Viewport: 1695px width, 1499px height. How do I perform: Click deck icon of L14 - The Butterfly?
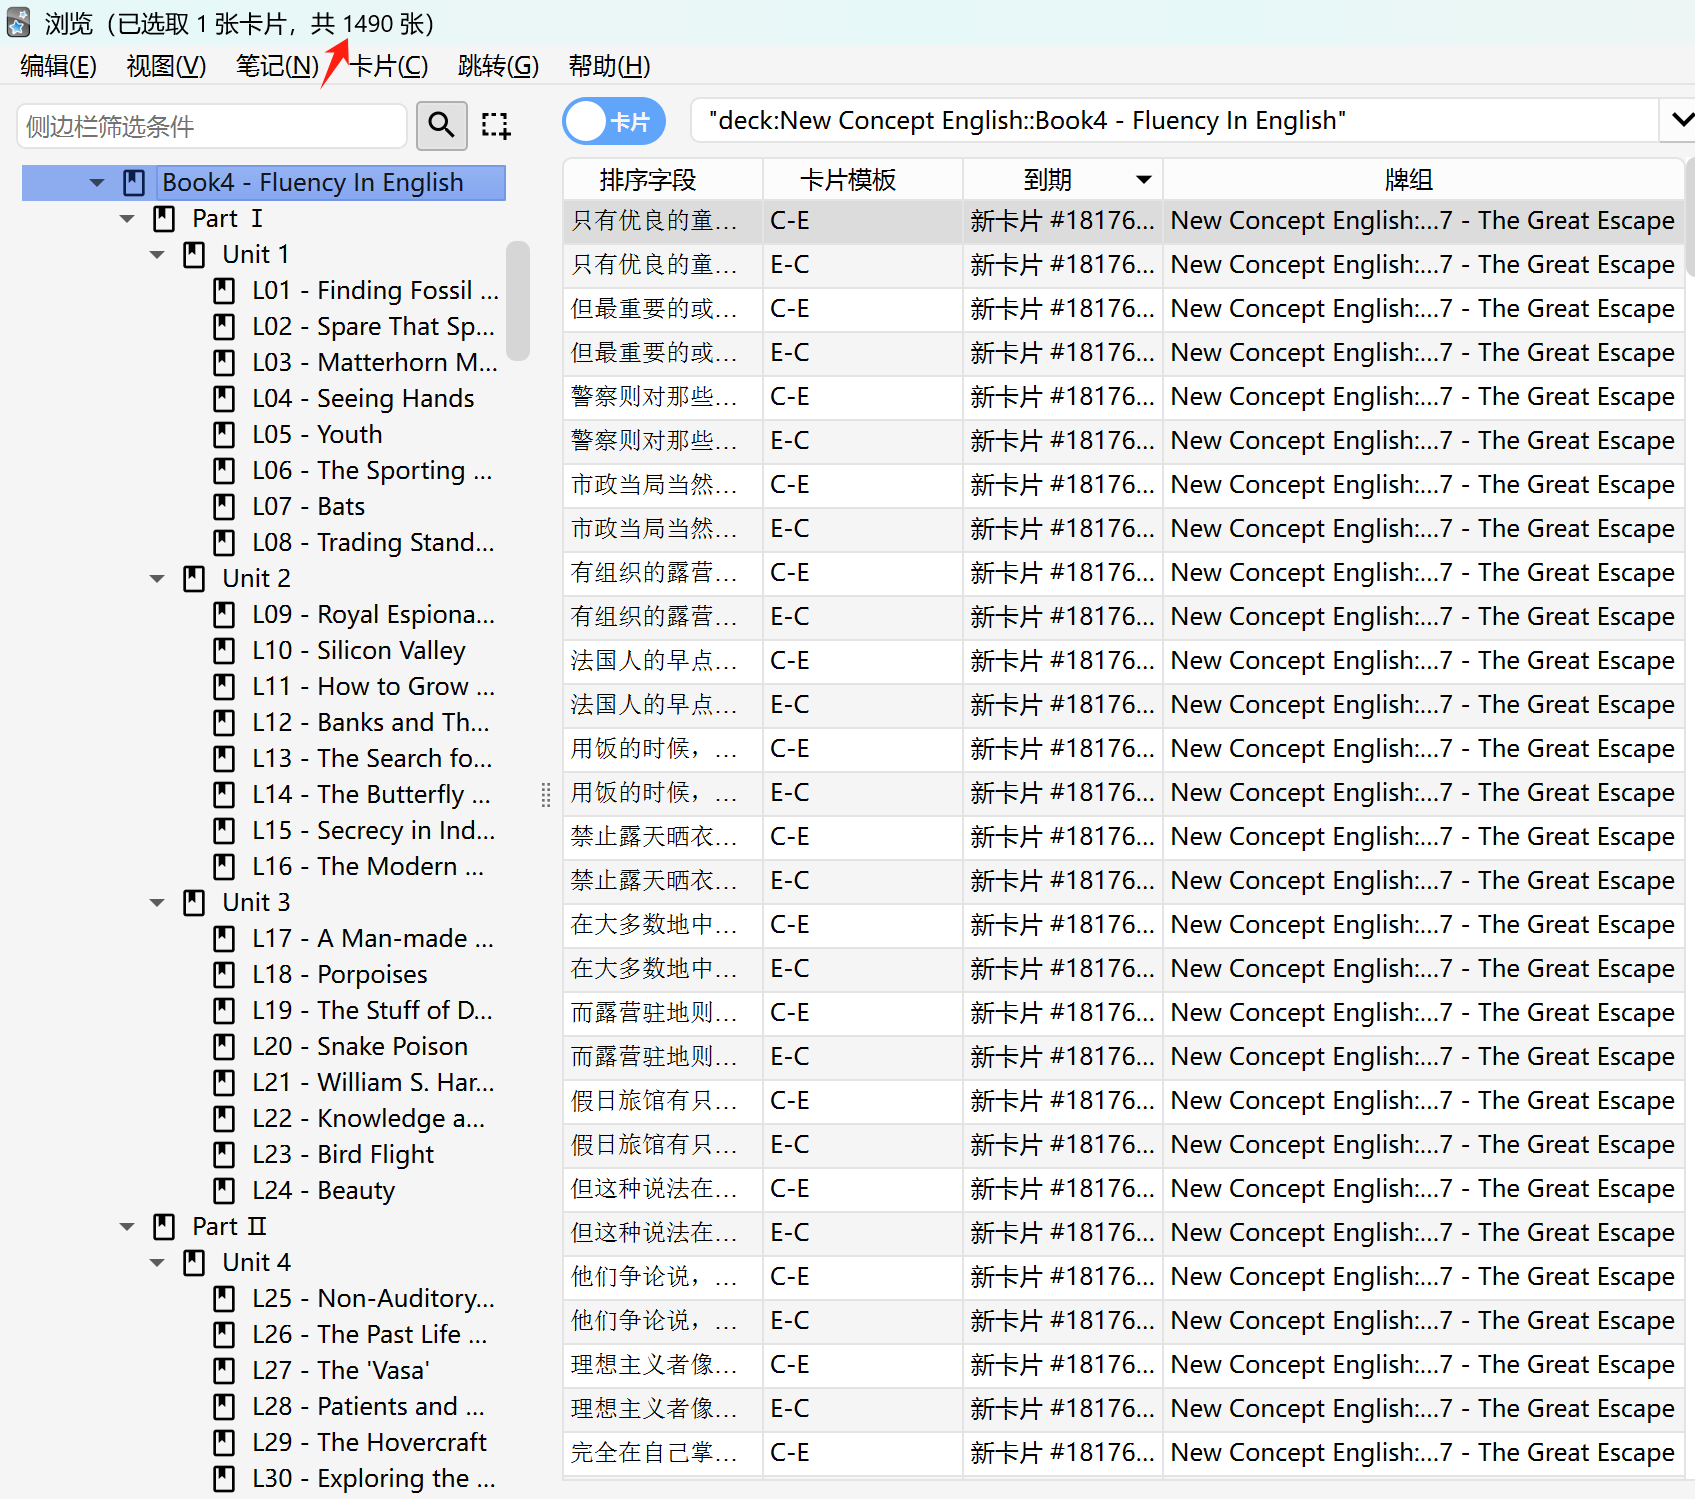(224, 794)
